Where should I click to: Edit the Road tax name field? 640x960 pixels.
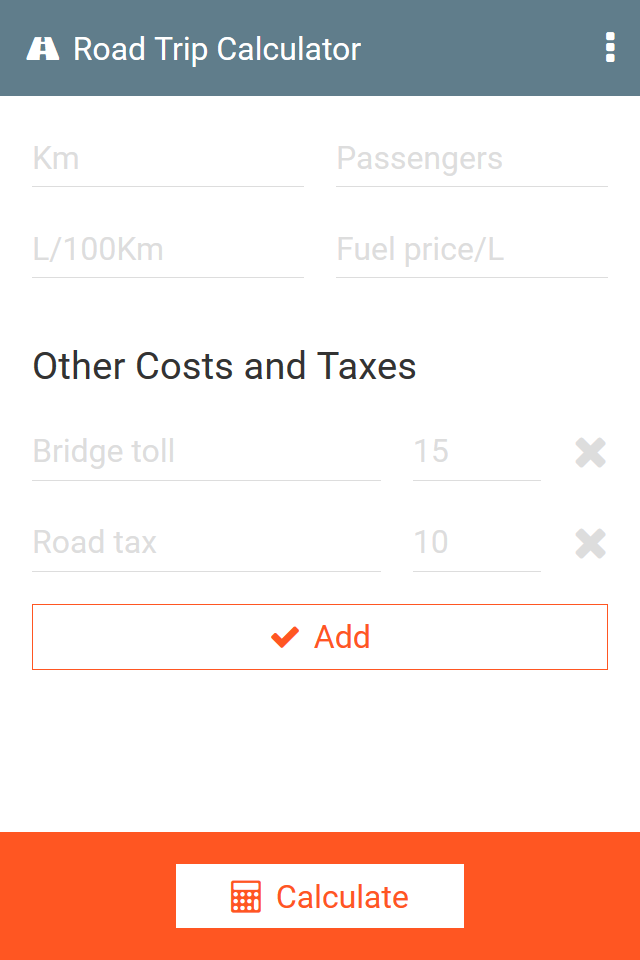click(206, 543)
